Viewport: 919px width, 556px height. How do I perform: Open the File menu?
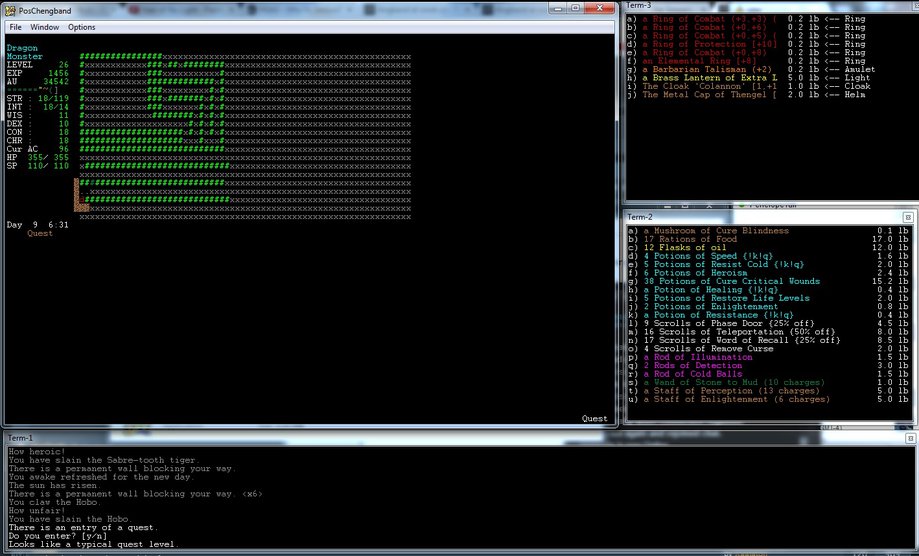[16, 27]
